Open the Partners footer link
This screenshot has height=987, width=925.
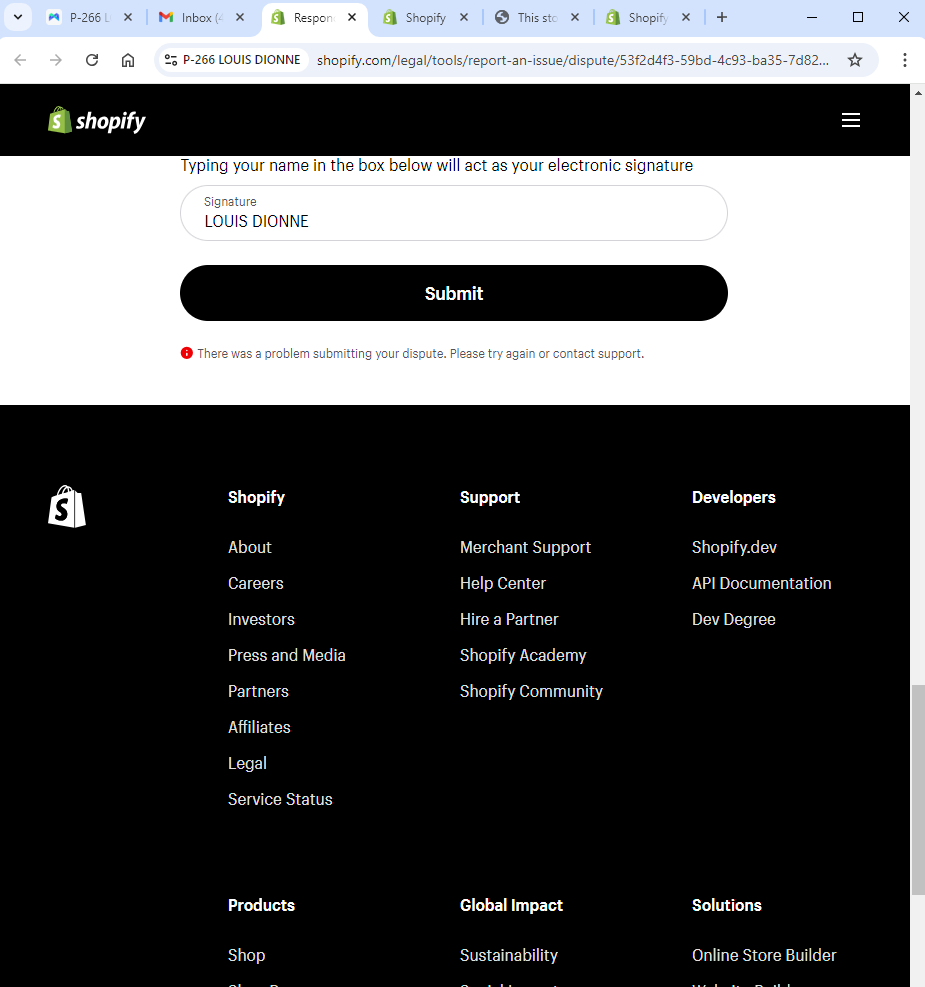coord(258,691)
